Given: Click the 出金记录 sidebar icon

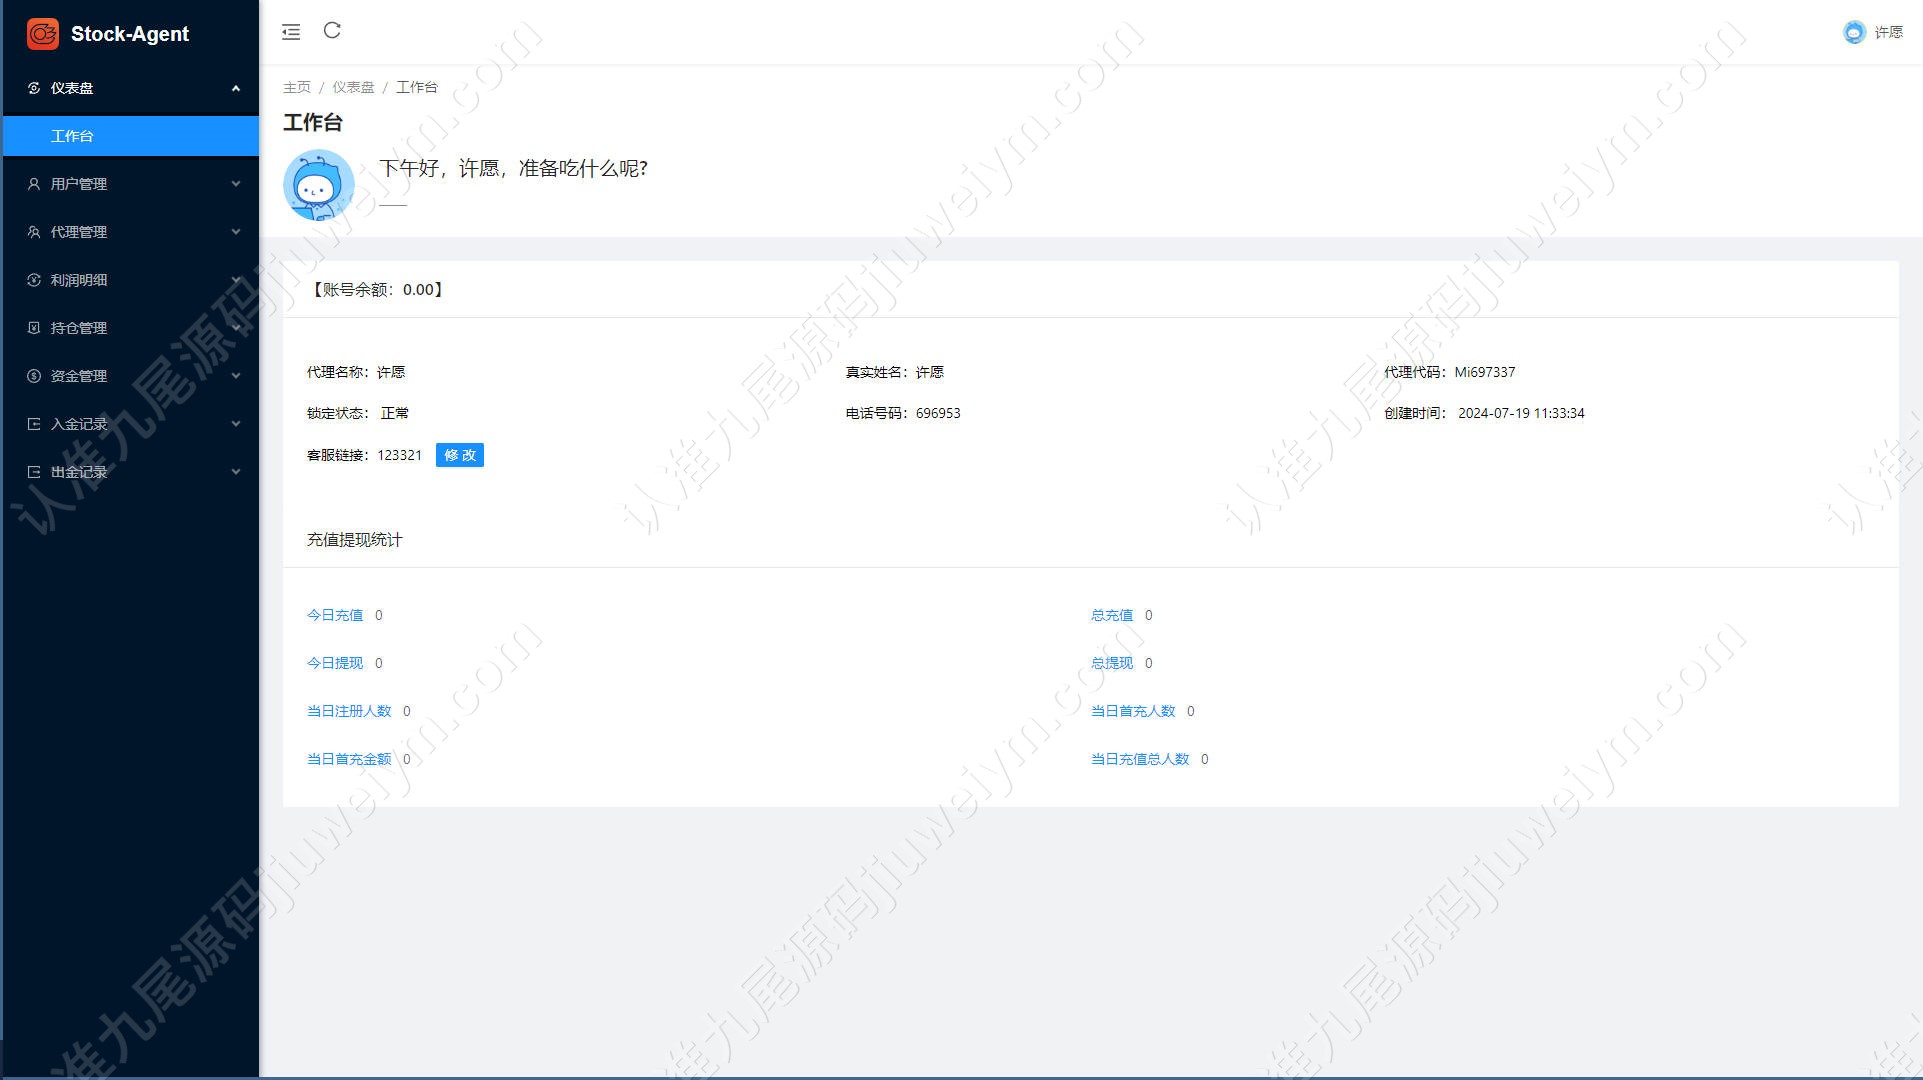Looking at the screenshot, I should point(34,472).
